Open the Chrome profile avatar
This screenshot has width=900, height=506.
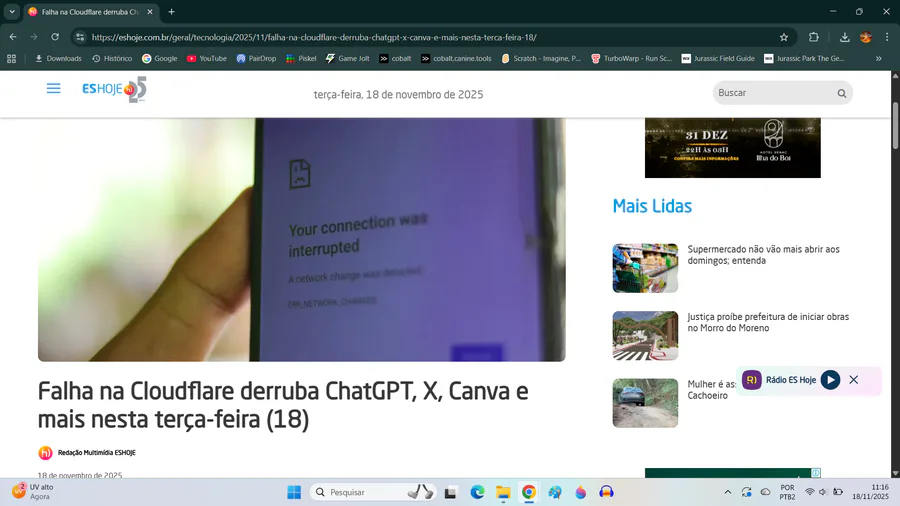(866, 37)
